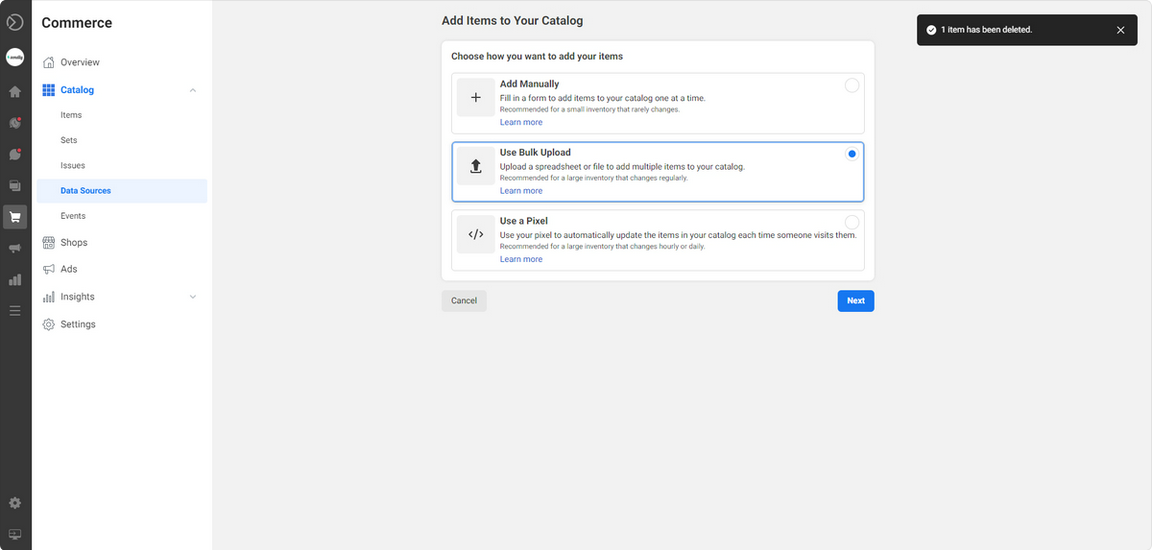The width and height of the screenshot is (1152, 550).
Task: Click the Insights bar chart icon
Action: coord(48,297)
